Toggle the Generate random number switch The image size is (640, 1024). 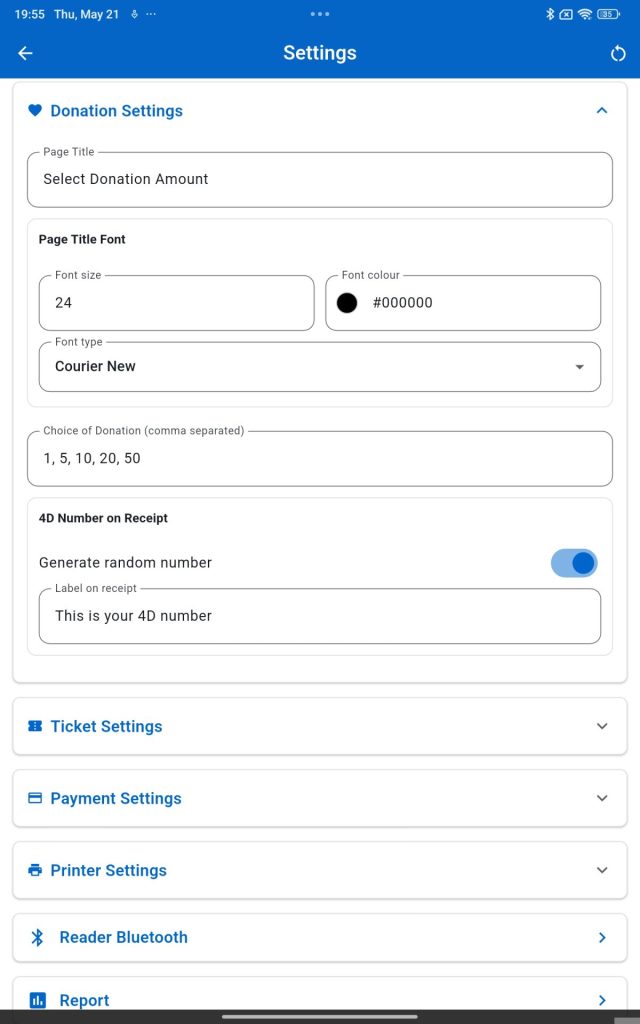tap(574, 563)
